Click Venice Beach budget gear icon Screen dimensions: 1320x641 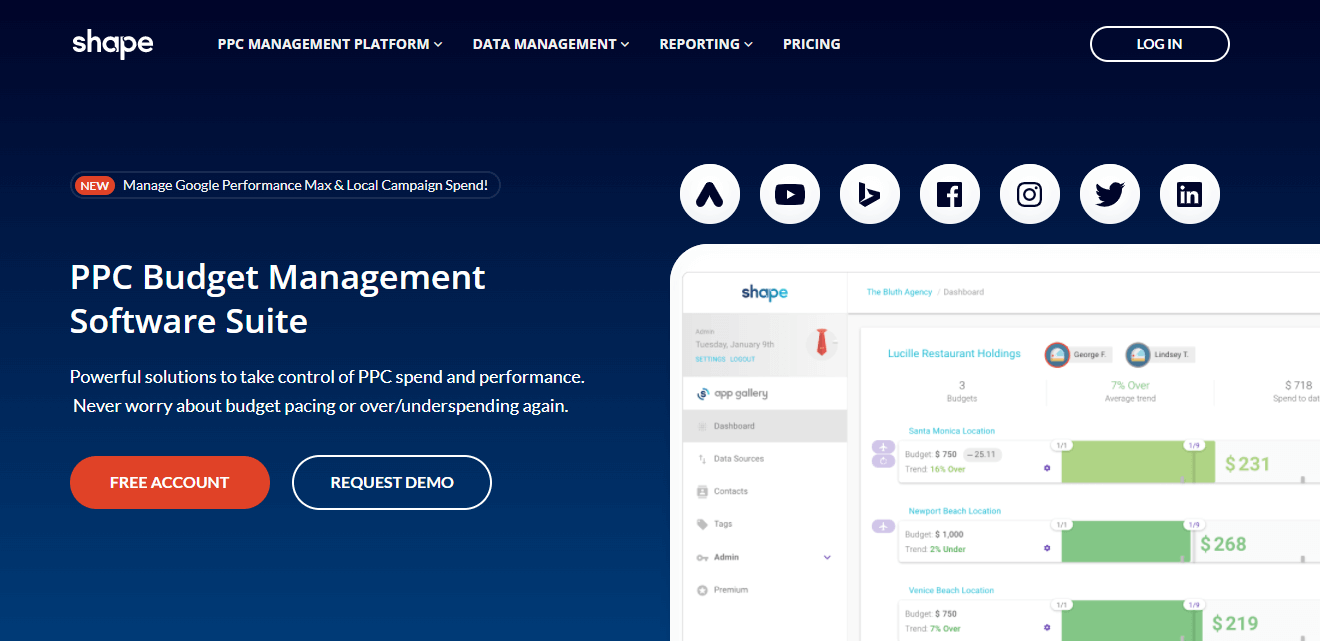1047,628
